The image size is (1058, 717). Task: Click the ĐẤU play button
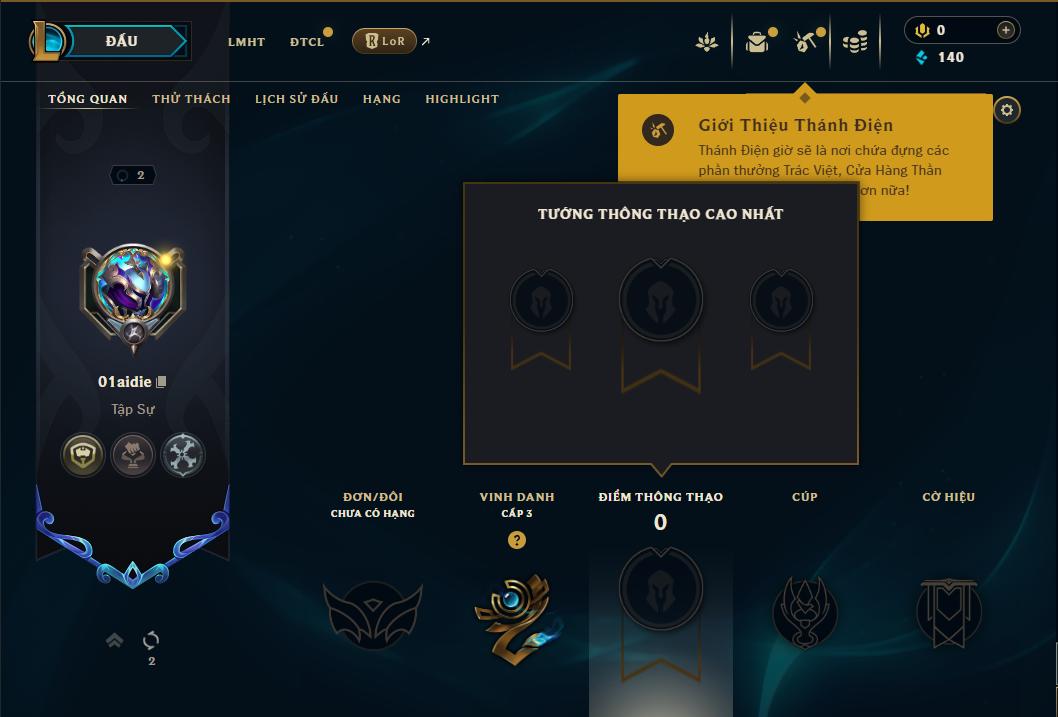pos(126,41)
